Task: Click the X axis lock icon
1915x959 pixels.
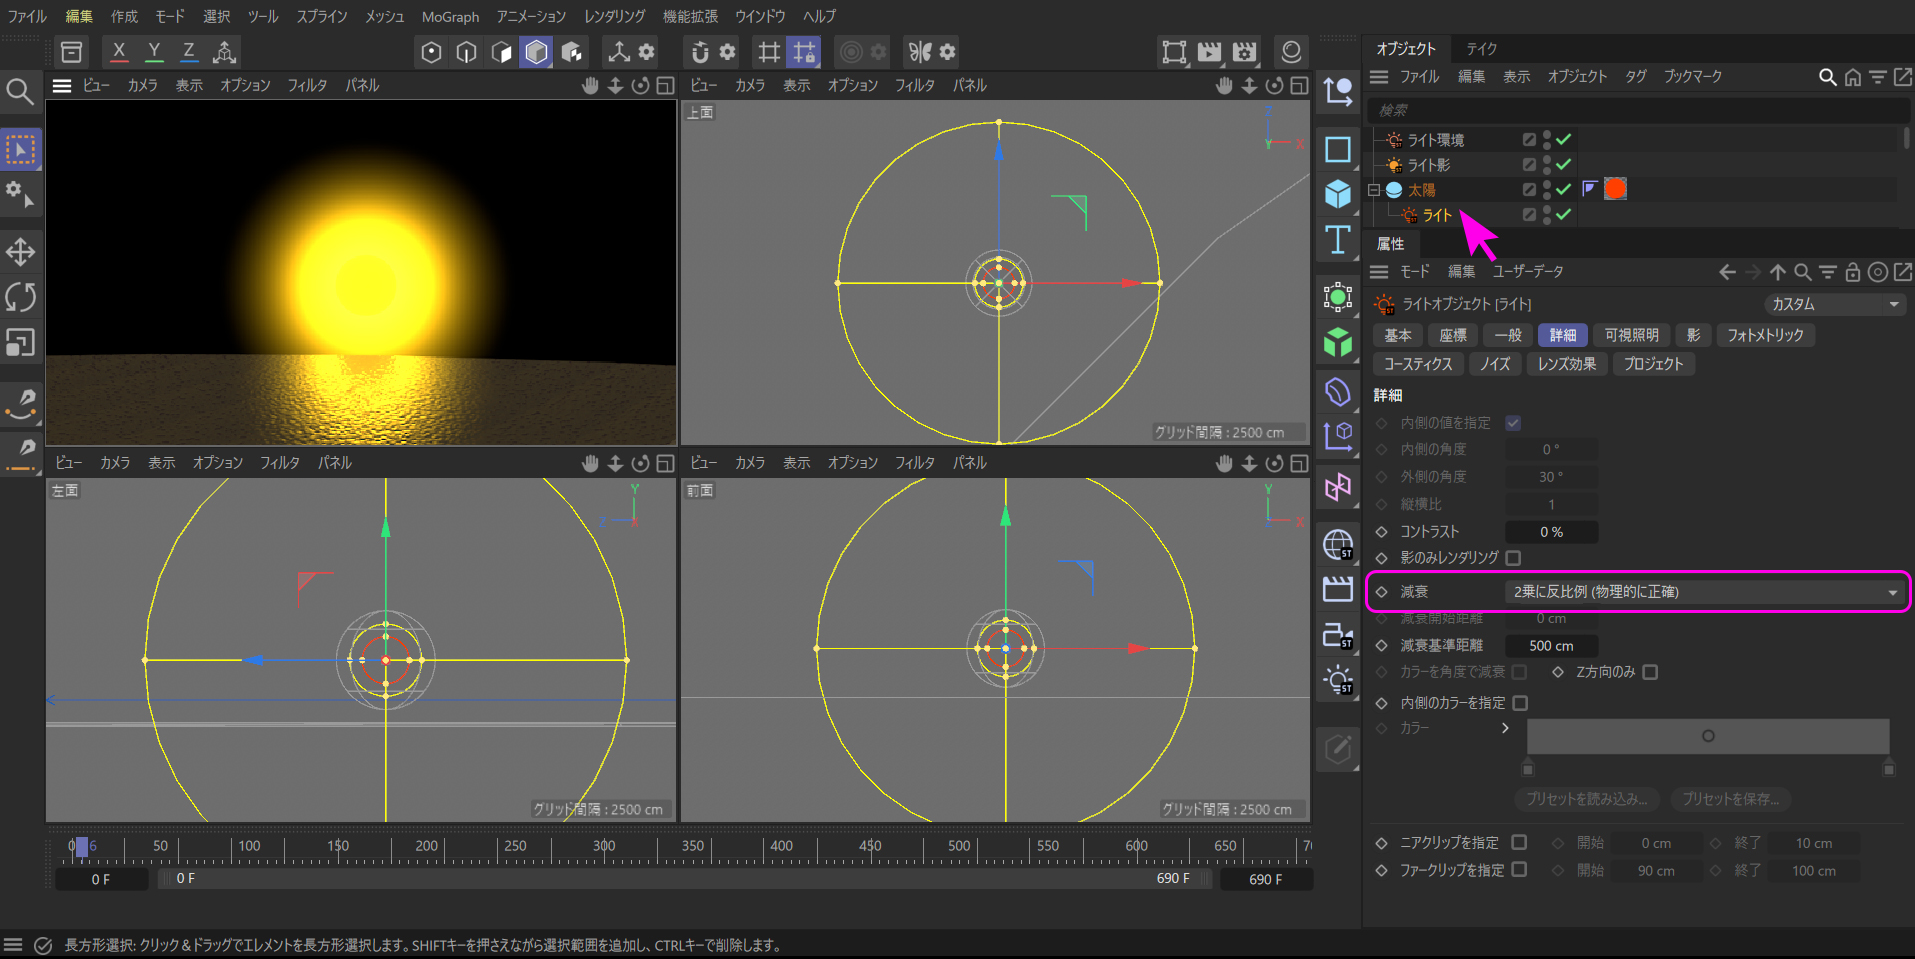Action: point(119,52)
